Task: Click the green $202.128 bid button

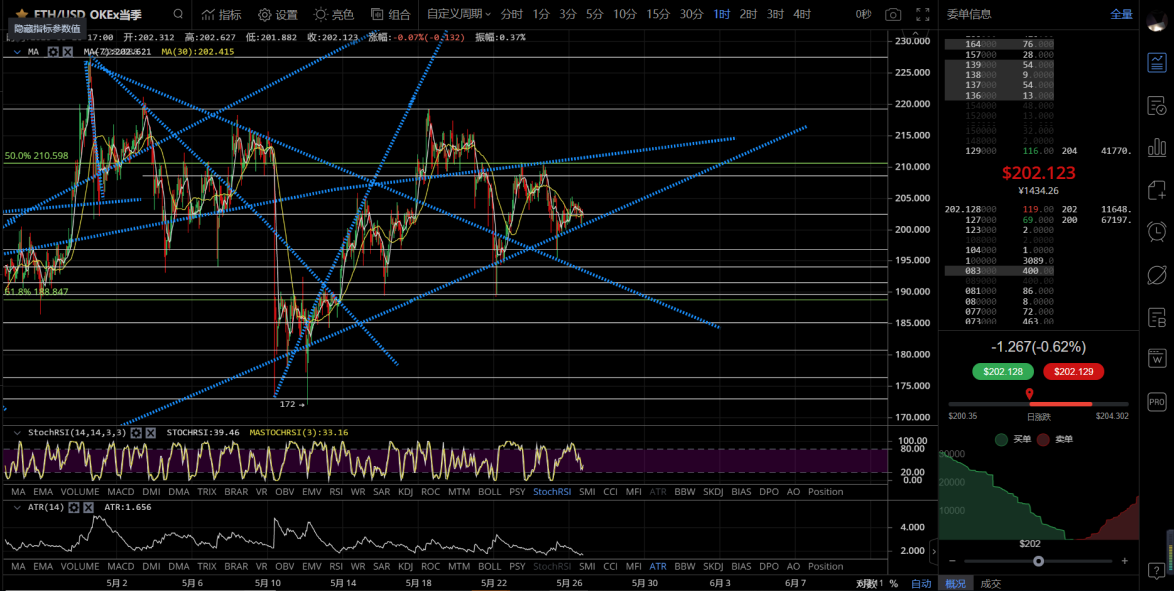Action: pos(1003,371)
